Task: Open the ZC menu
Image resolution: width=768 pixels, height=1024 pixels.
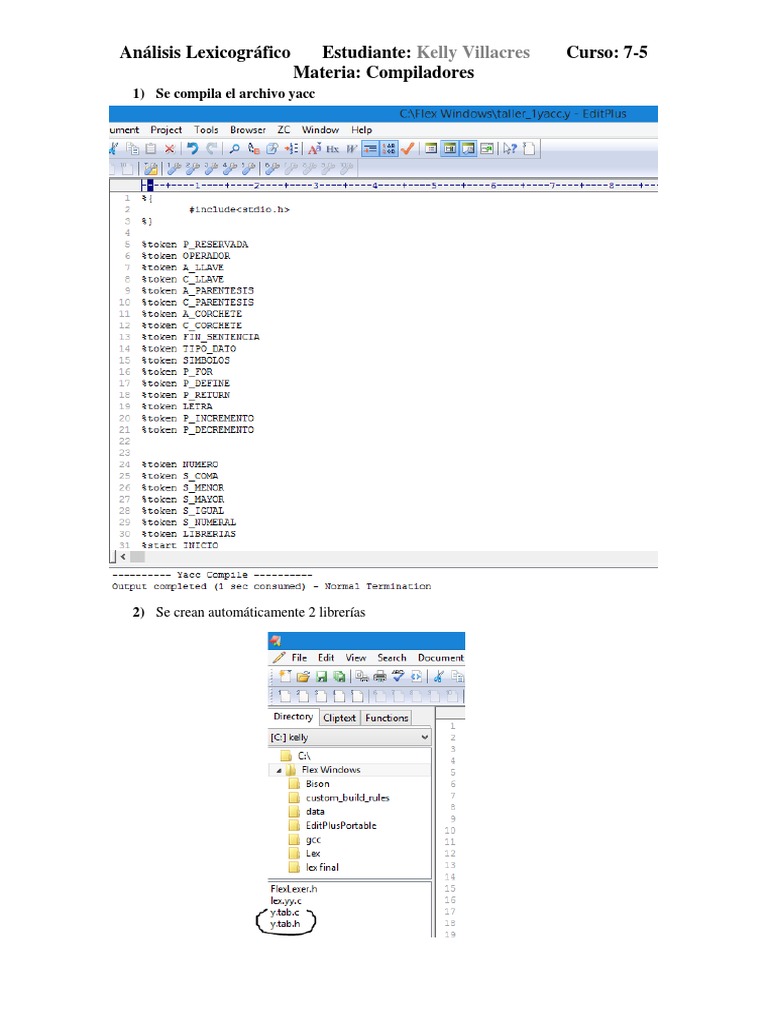Action: pyautogui.click(x=283, y=130)
